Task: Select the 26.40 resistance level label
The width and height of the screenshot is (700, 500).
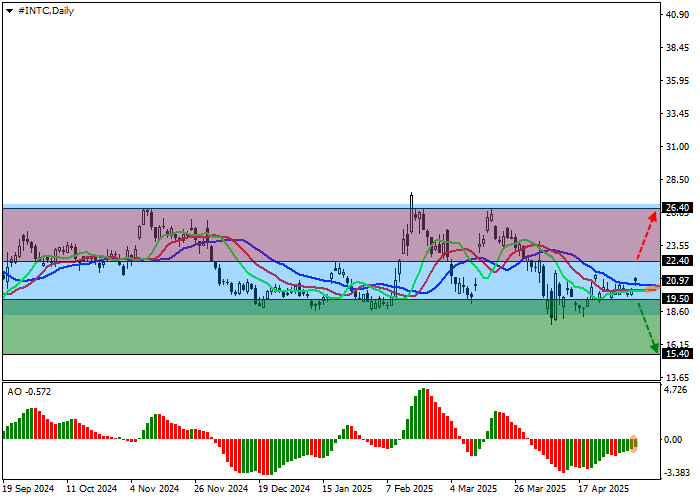Action: pyautogui.click(x=677, y=208)
